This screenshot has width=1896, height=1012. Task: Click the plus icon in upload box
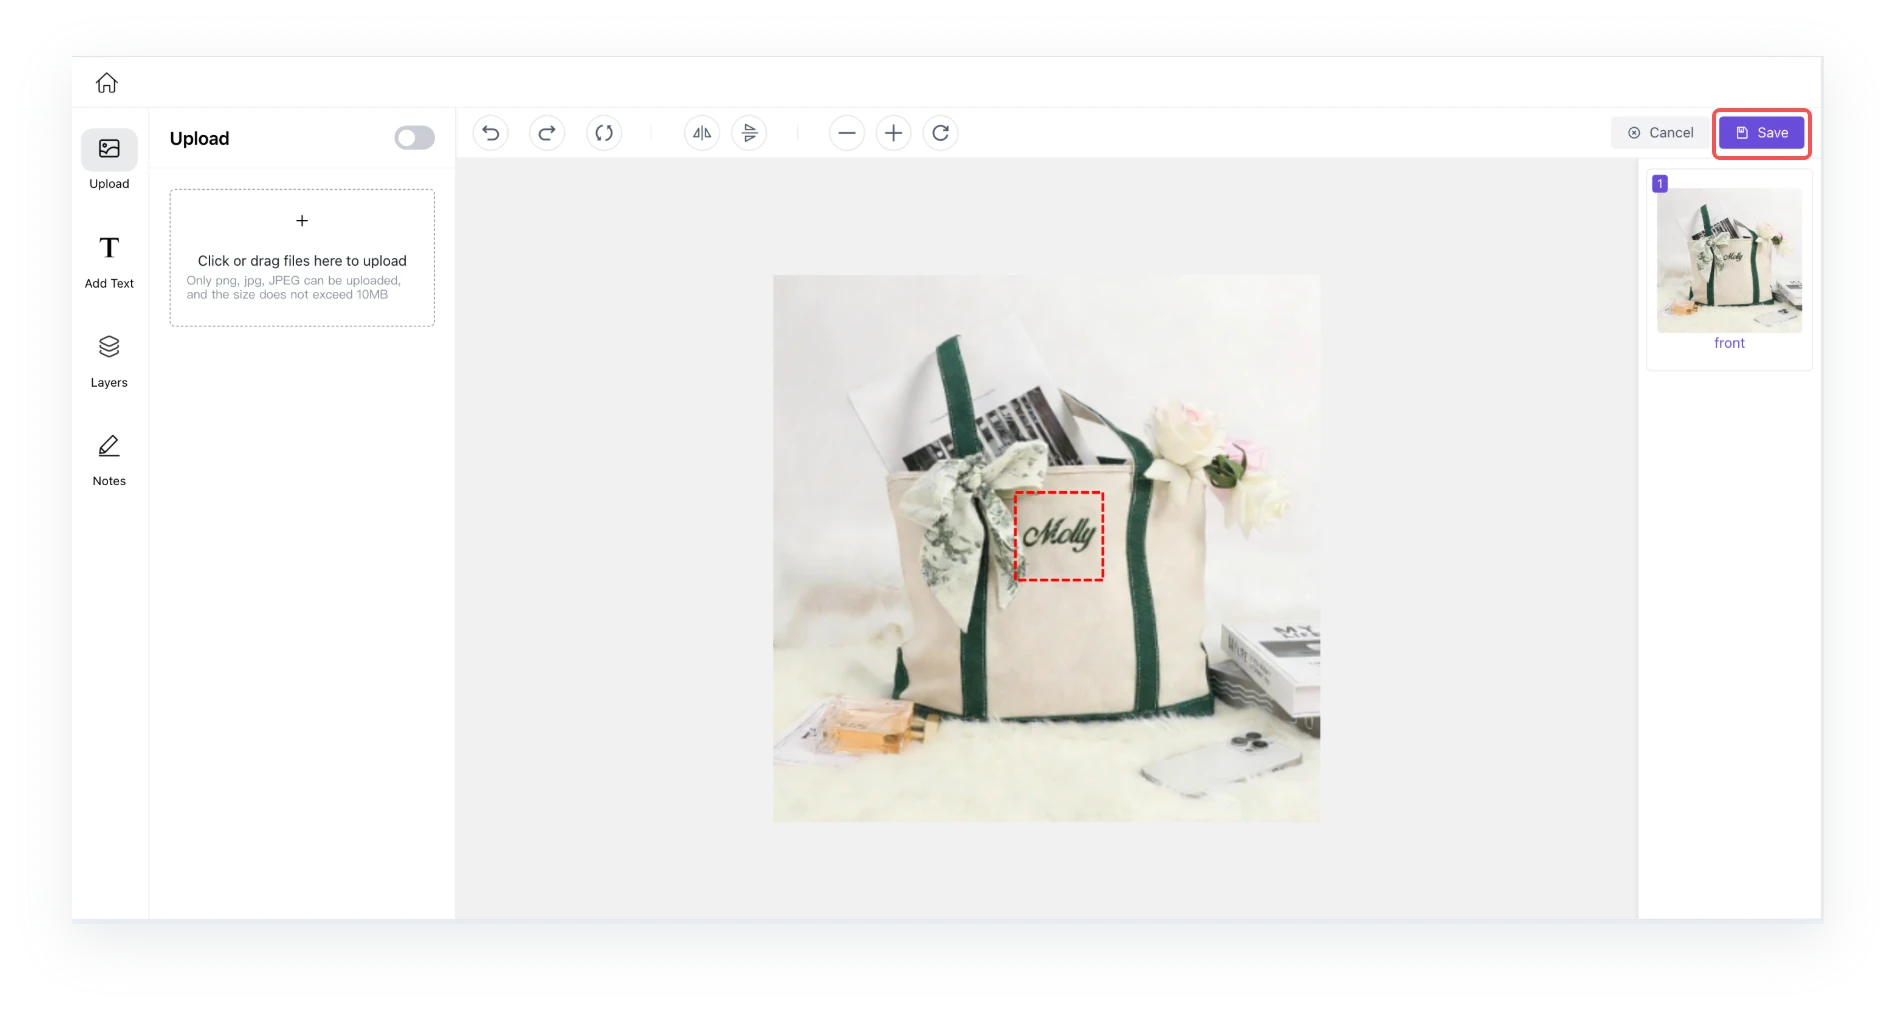pyautogui.click(x=302, y=221)
